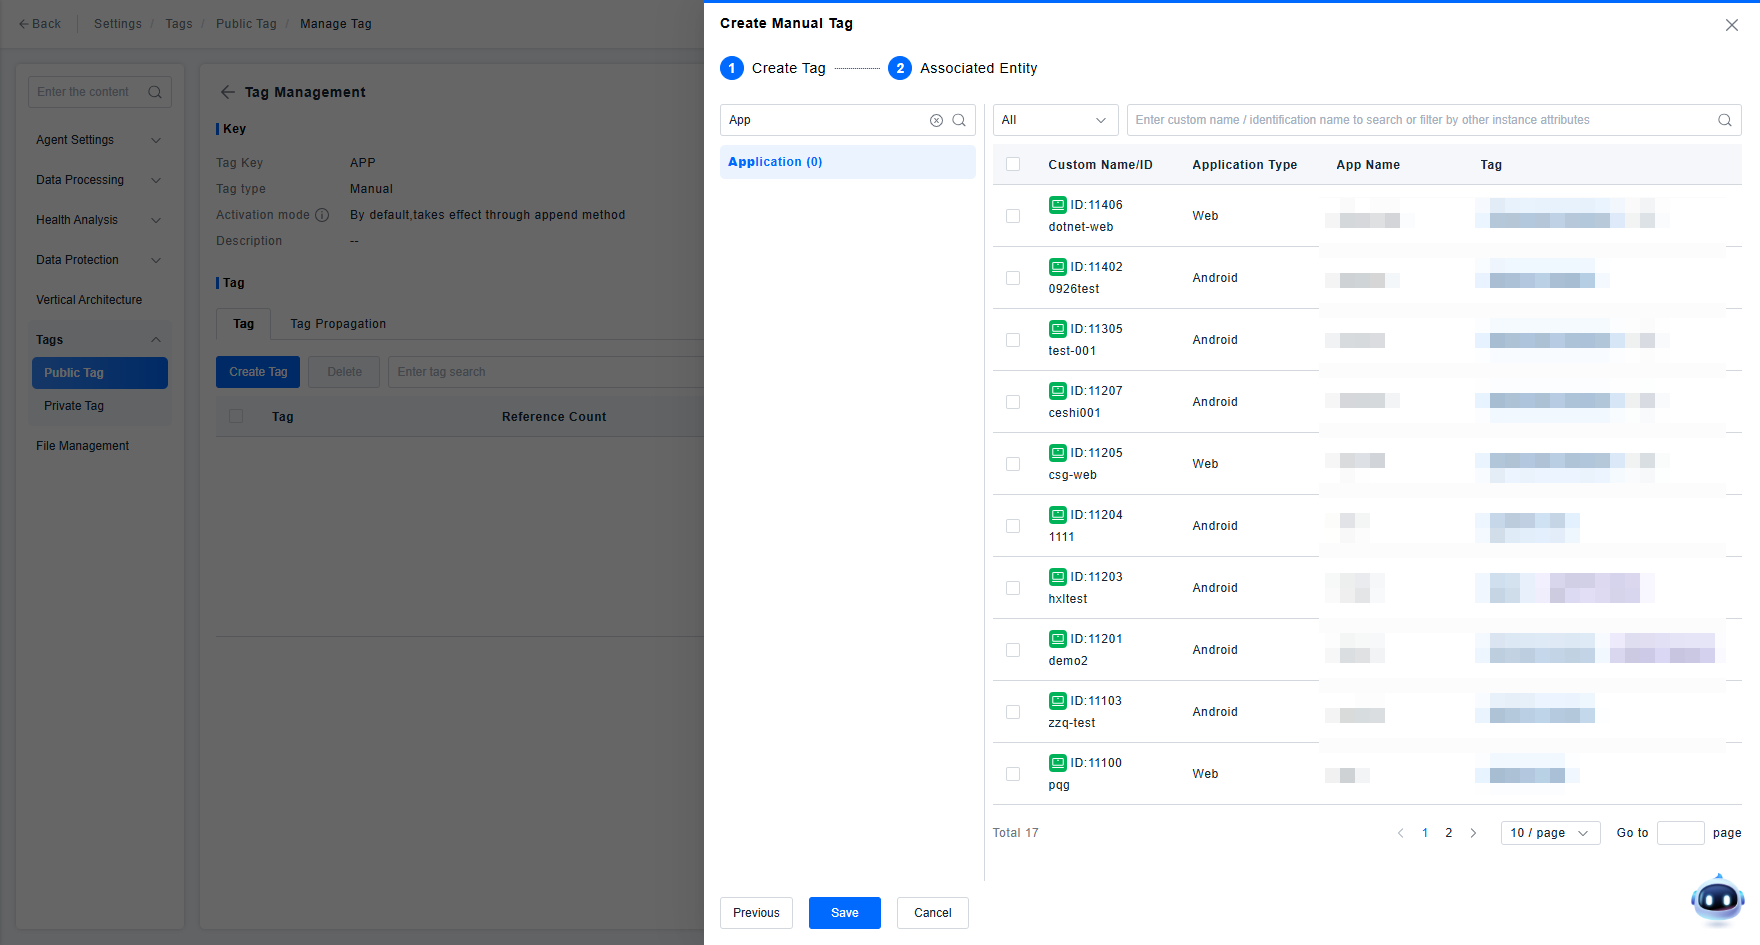Click the Go to page number input

pyautogui.click(x=1680, y=833)
